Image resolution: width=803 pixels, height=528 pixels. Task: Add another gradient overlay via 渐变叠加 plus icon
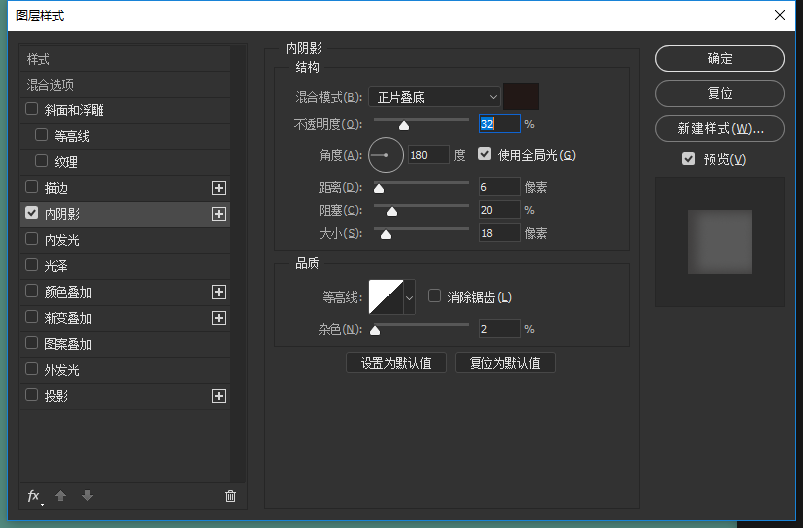(x=219, y=318)
